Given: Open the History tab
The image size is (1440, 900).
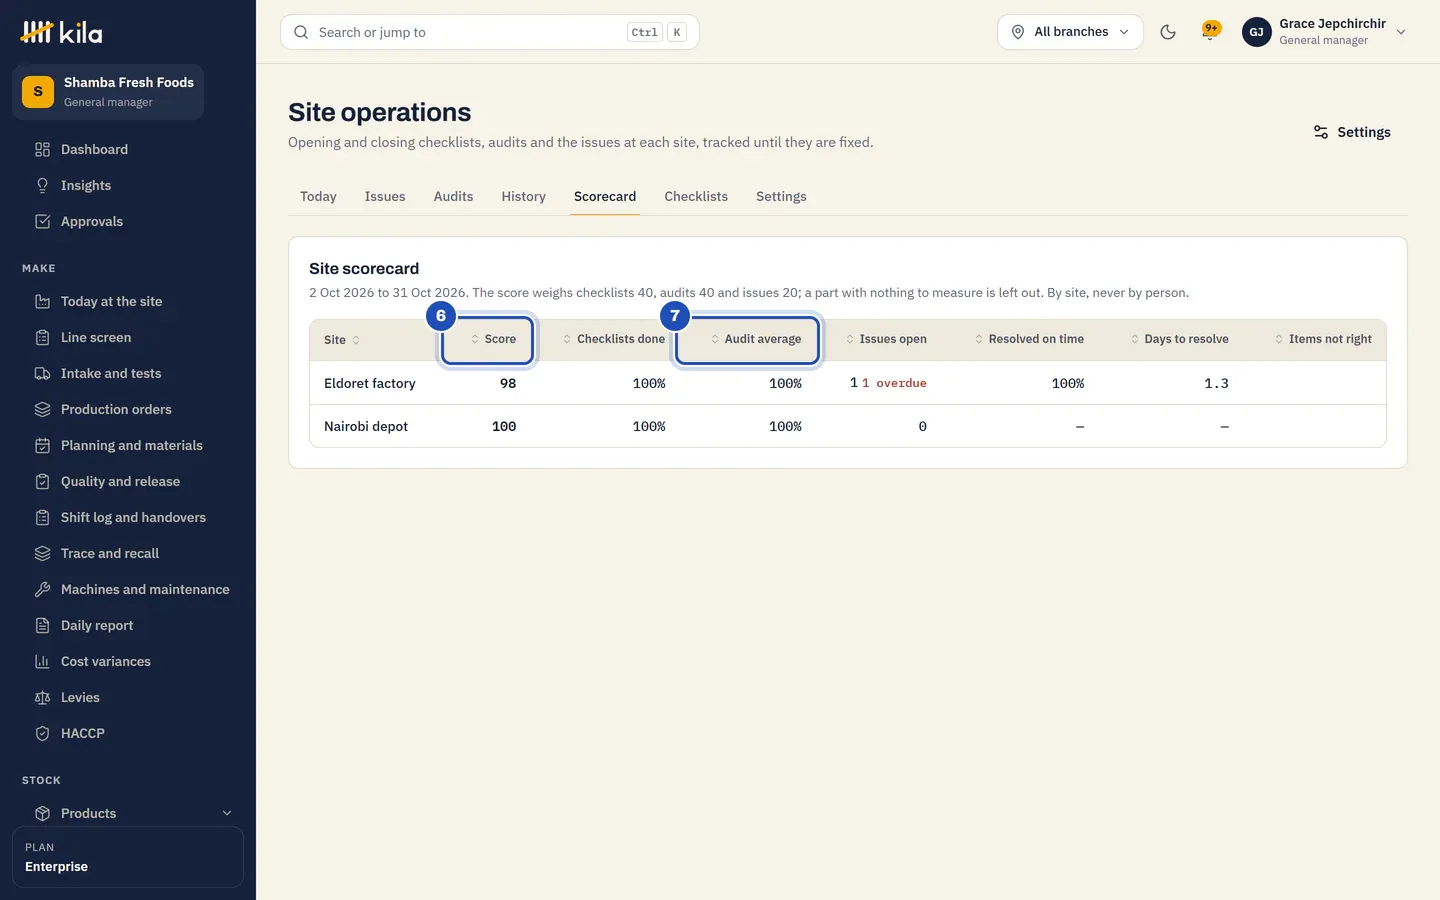Looking at the screenshot, I should click(524, 197).
